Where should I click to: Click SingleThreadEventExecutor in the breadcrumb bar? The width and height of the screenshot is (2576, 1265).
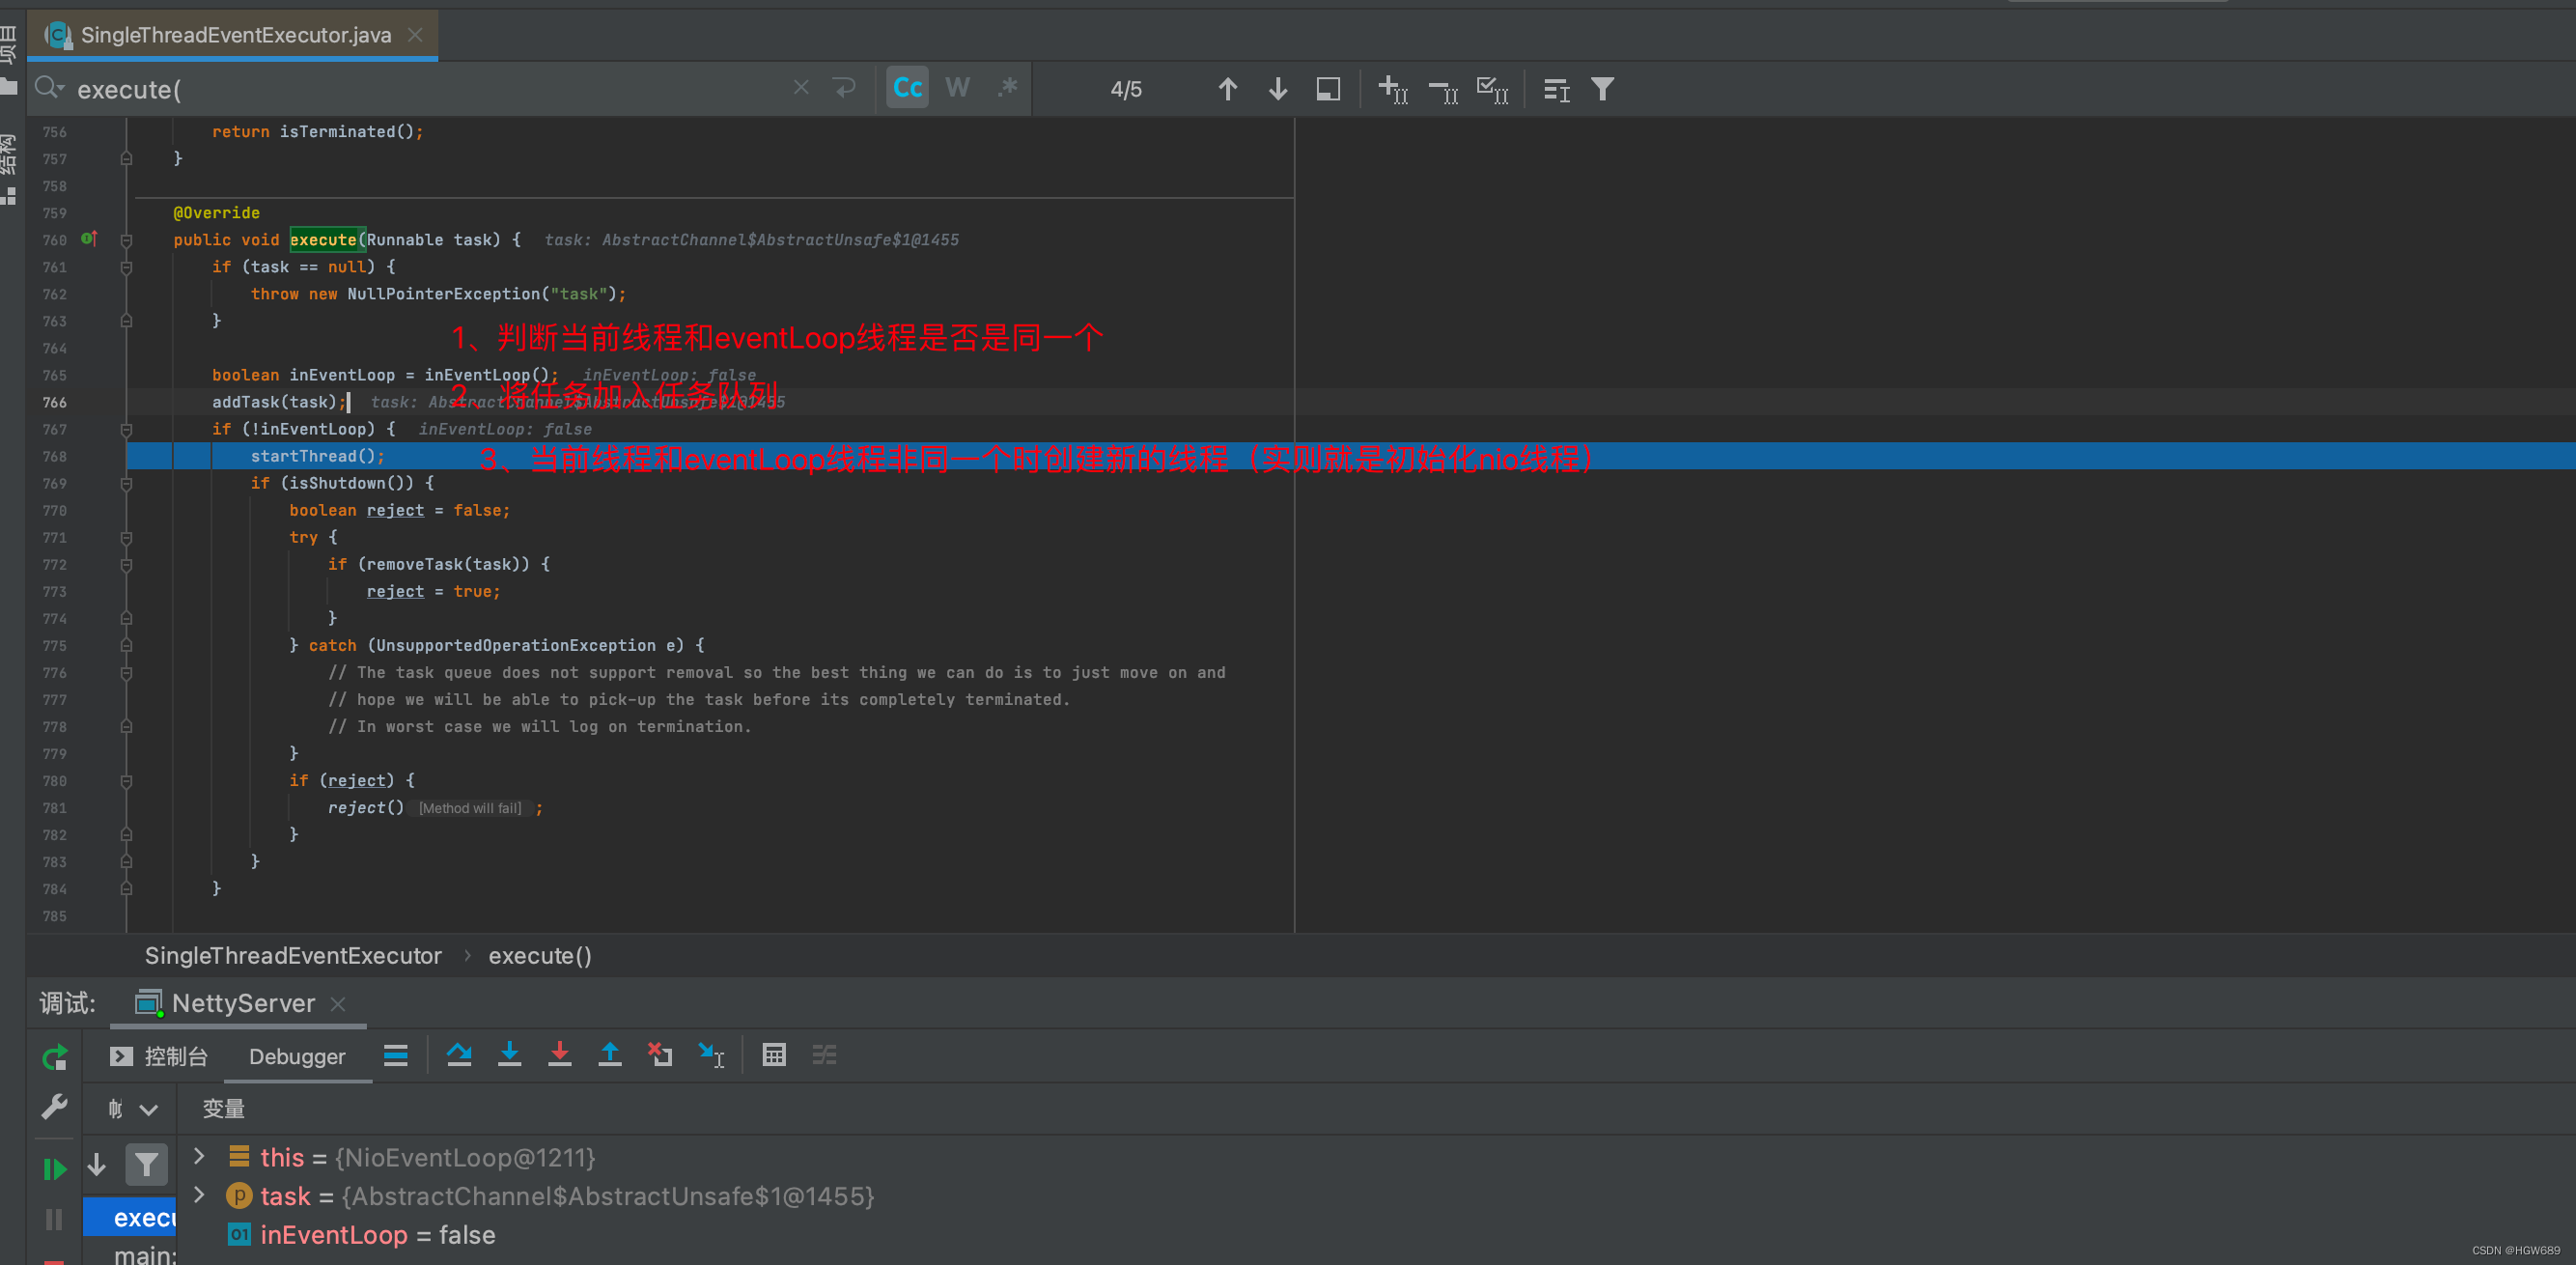[293, 955]
